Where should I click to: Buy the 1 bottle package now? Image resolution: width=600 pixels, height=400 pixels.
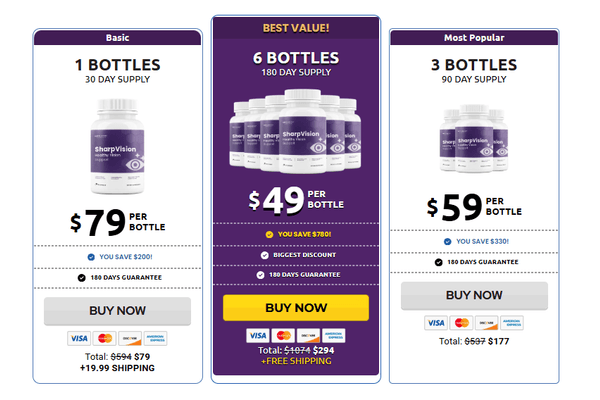click(x=117, y=311)
